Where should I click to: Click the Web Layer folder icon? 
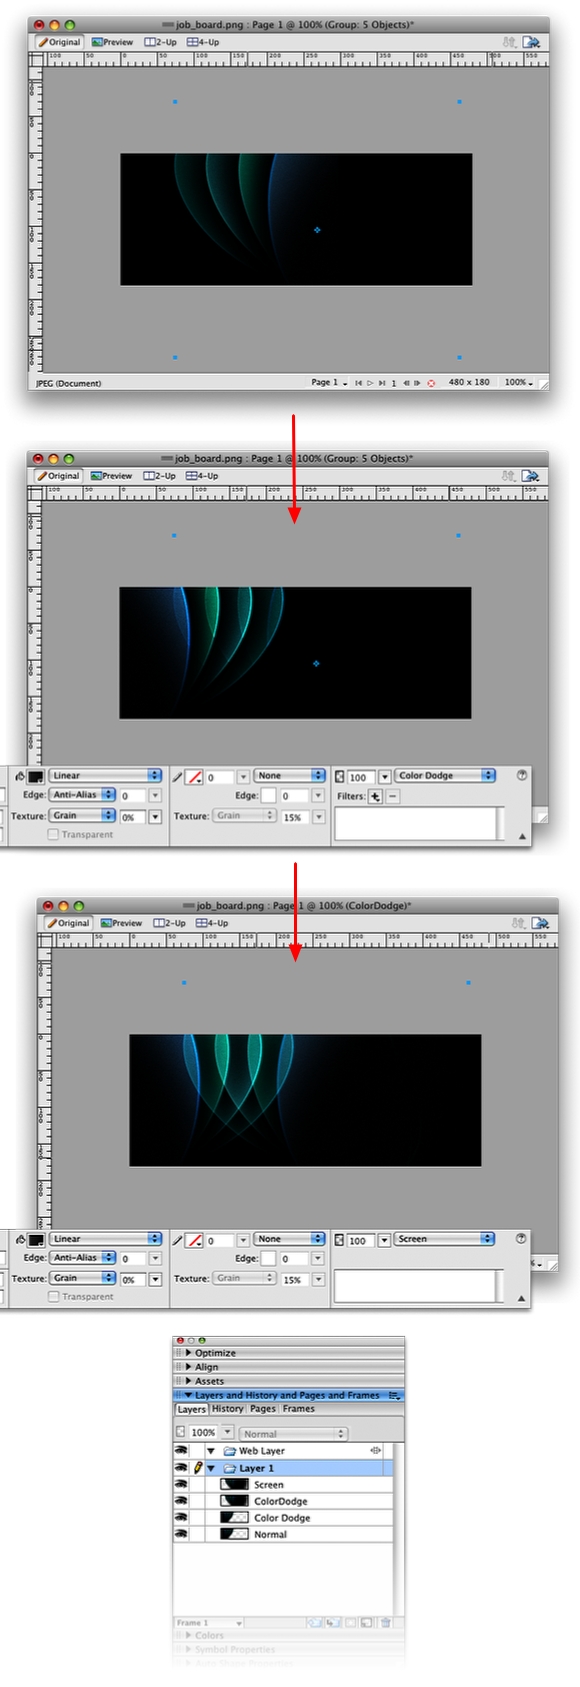229,1451
